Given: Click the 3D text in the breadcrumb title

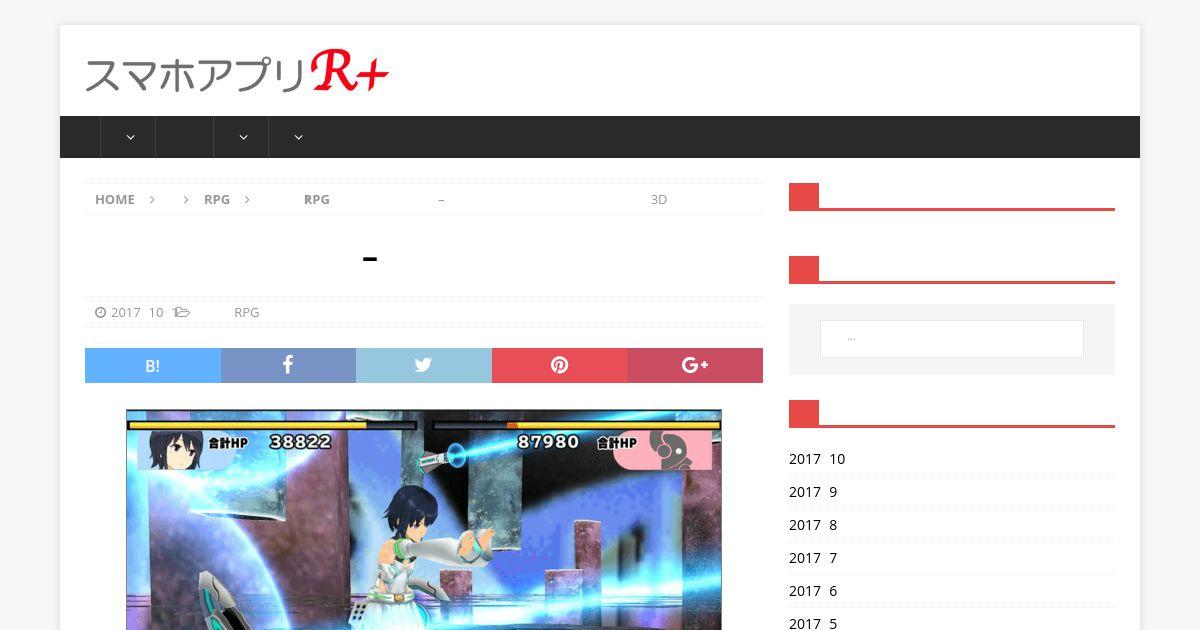Looking at the screenshot, I should click(x=659, y=199).
